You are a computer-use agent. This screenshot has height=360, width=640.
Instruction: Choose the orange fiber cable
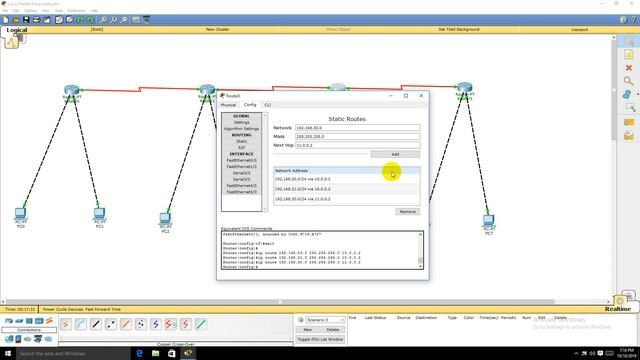point(126,324)
